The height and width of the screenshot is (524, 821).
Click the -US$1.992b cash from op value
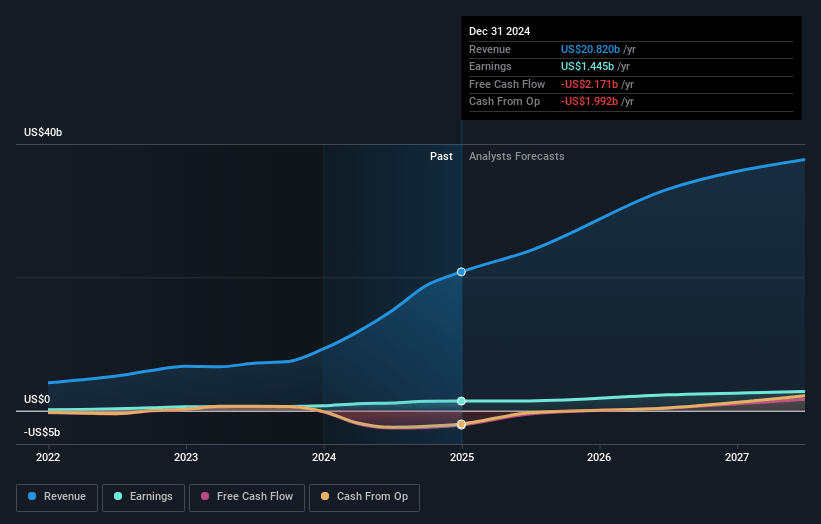pyautogui.click(x=590, y=102)
